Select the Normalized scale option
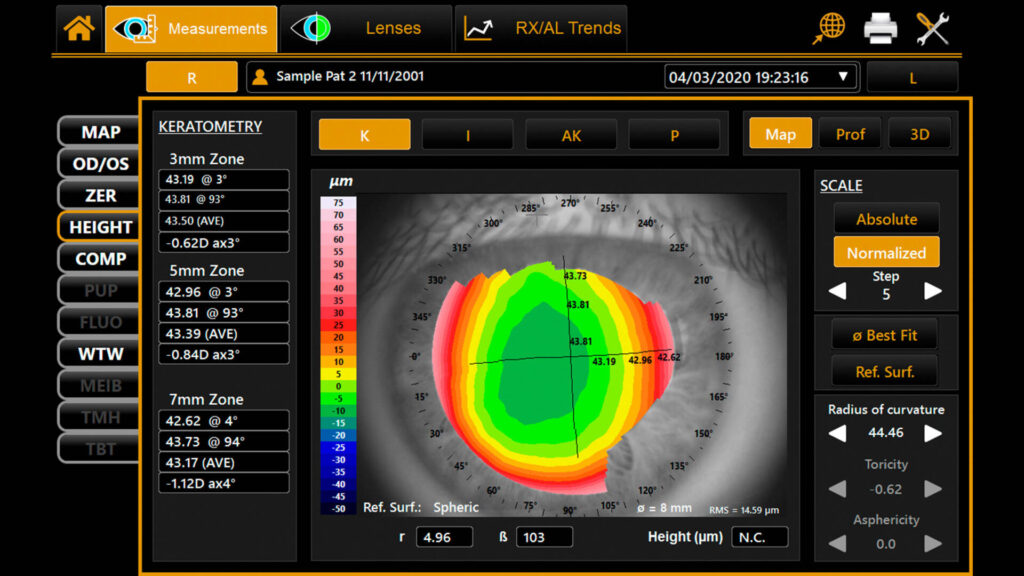The width and height of the screenshot is (1024, 576). (886, 252)
